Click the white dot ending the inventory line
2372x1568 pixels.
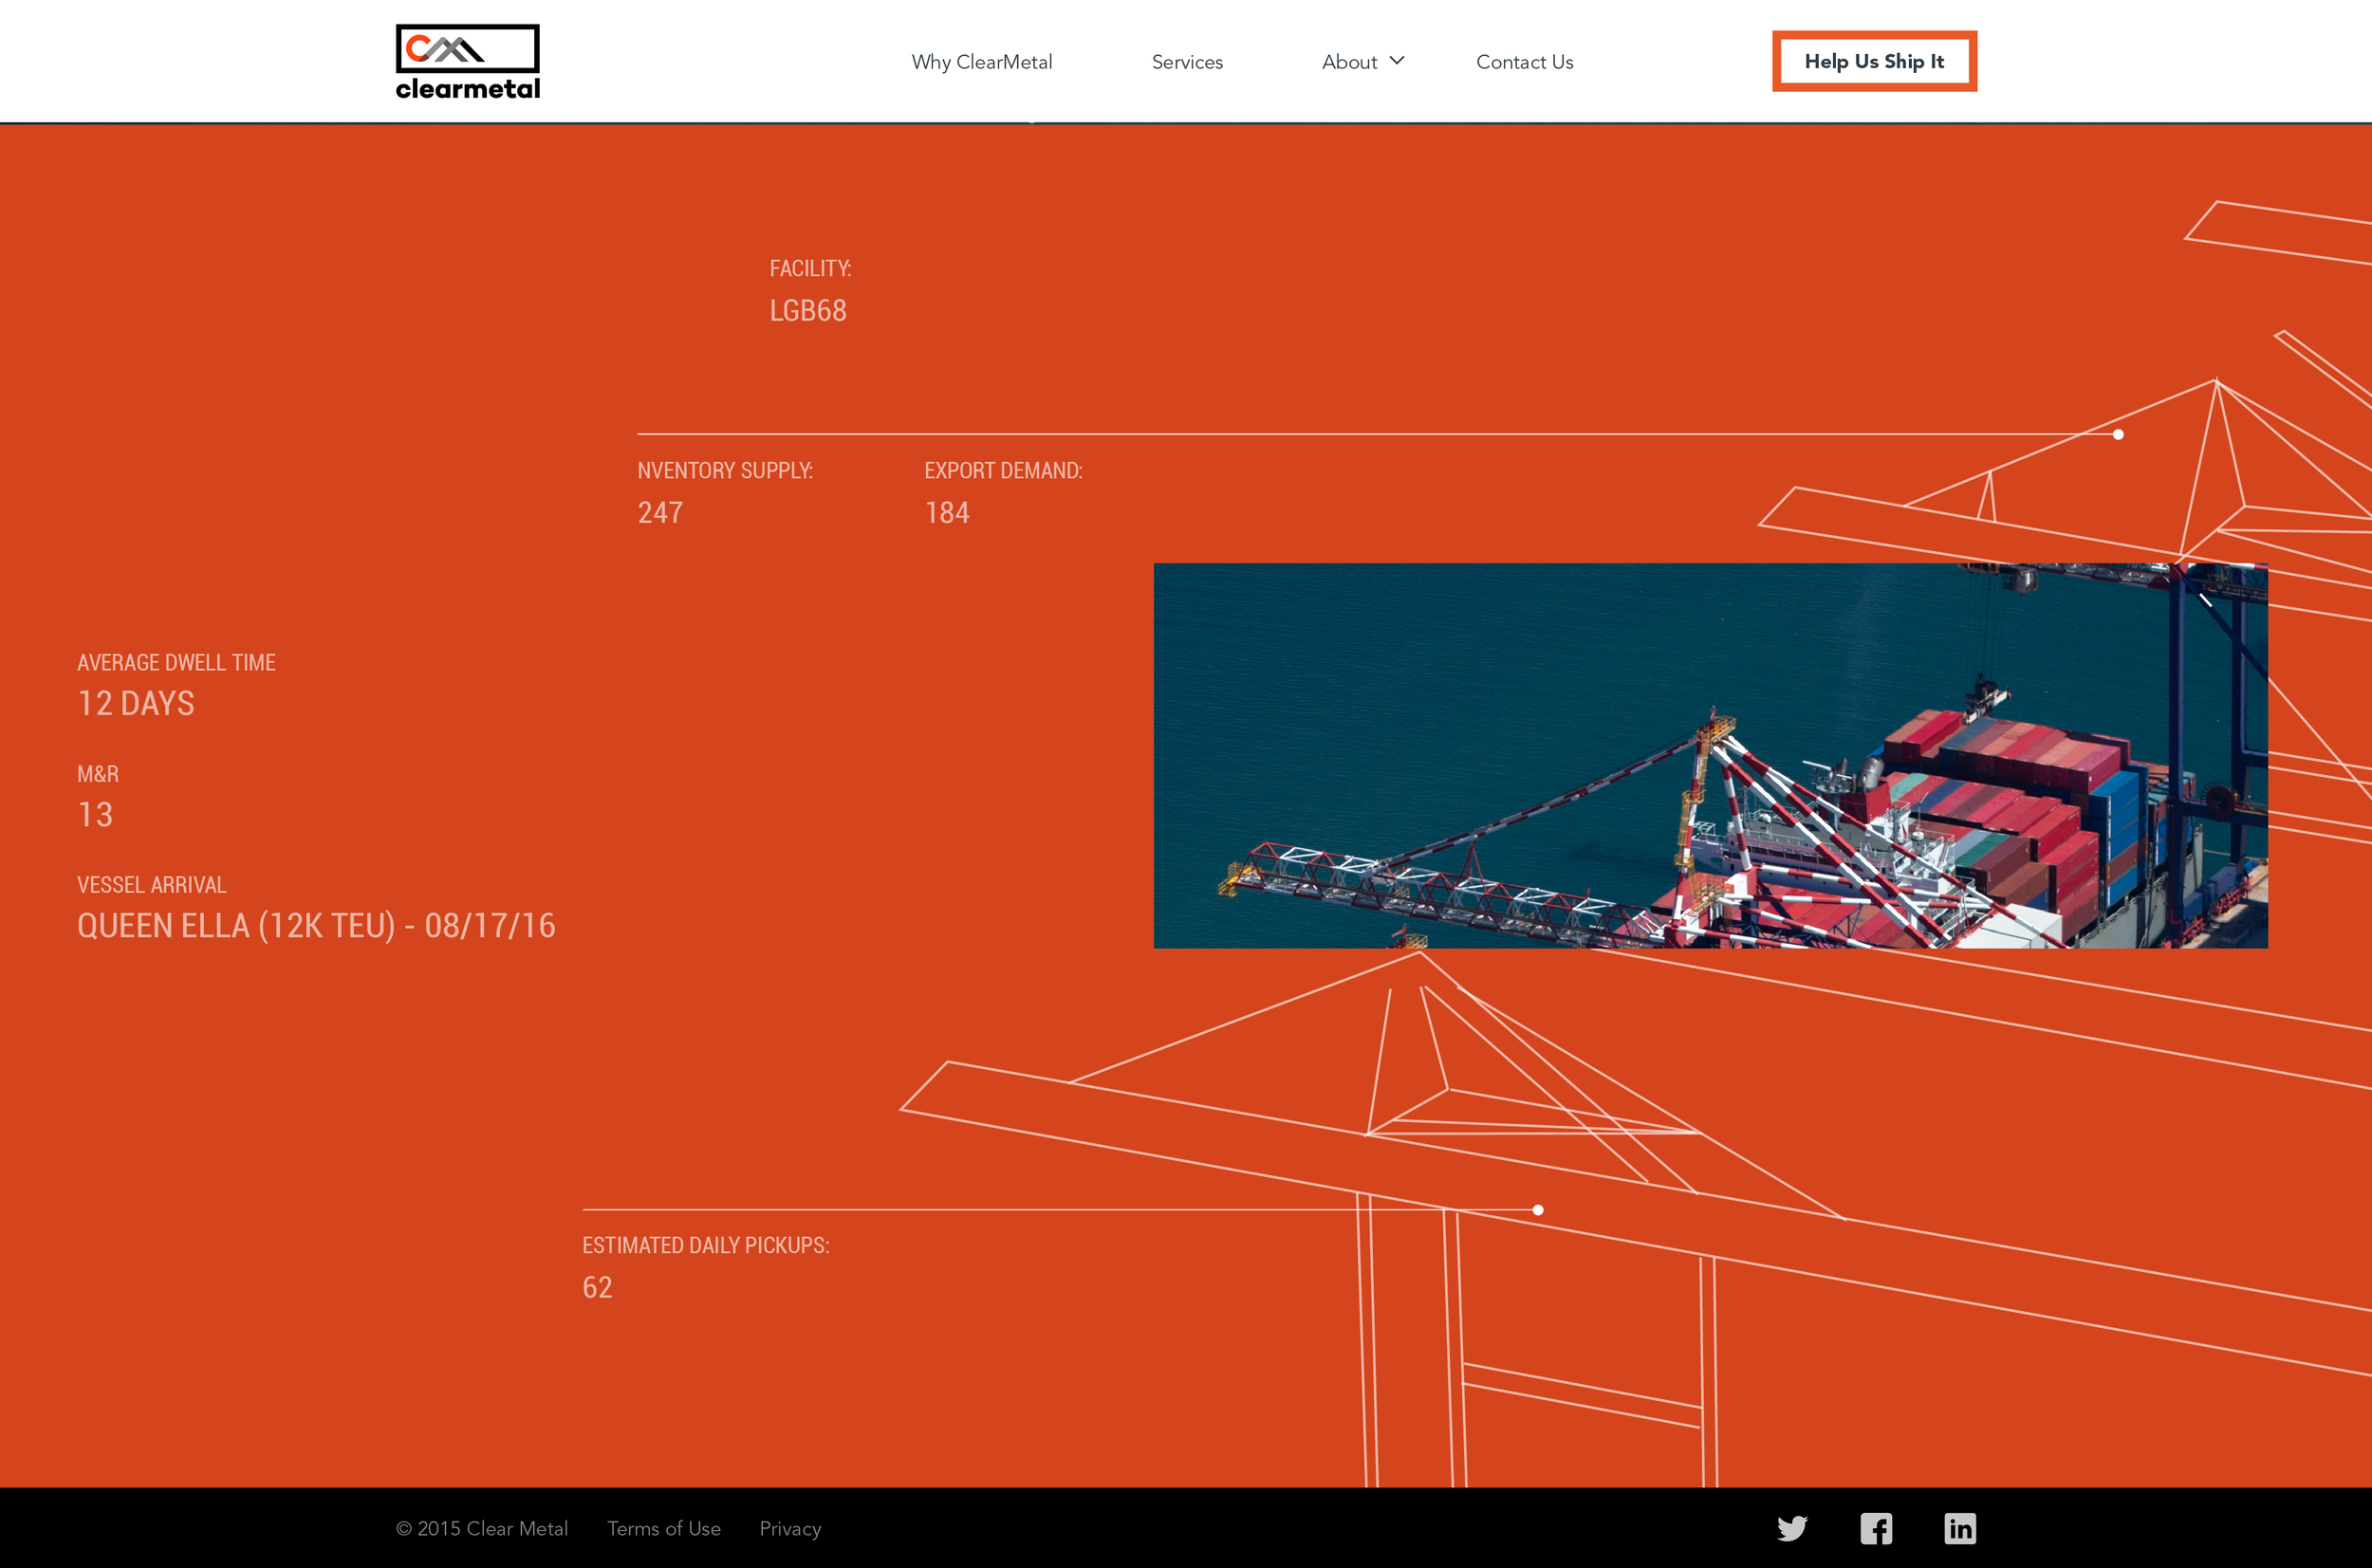pyautogui.click(x=2118, y=434)
